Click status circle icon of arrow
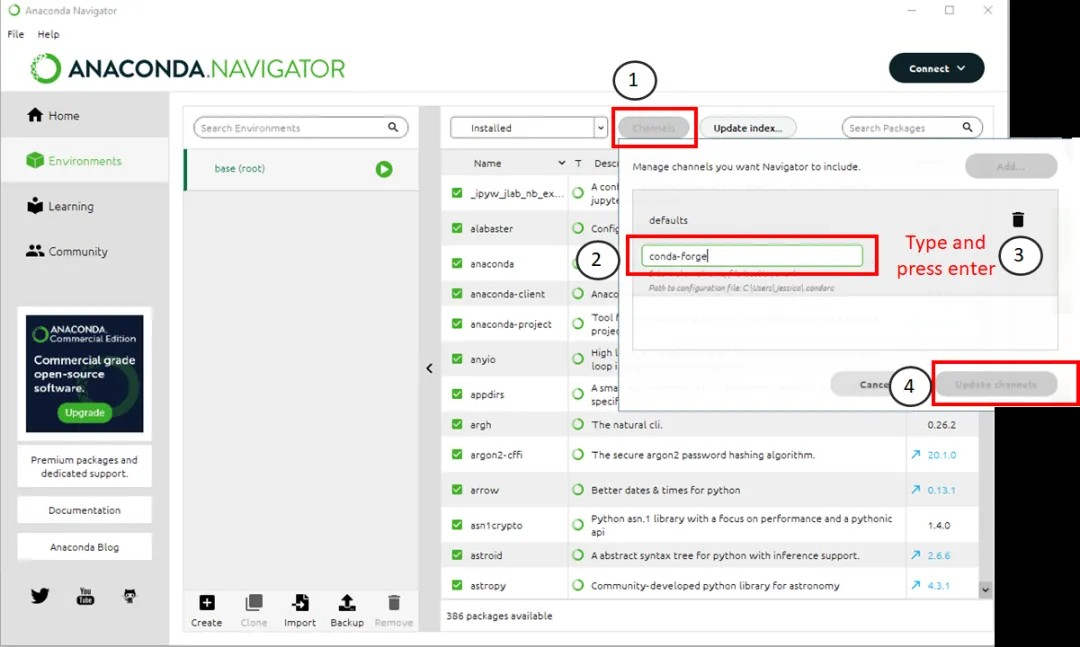This screenshot has height=647, width=1080. click(578, 490)
